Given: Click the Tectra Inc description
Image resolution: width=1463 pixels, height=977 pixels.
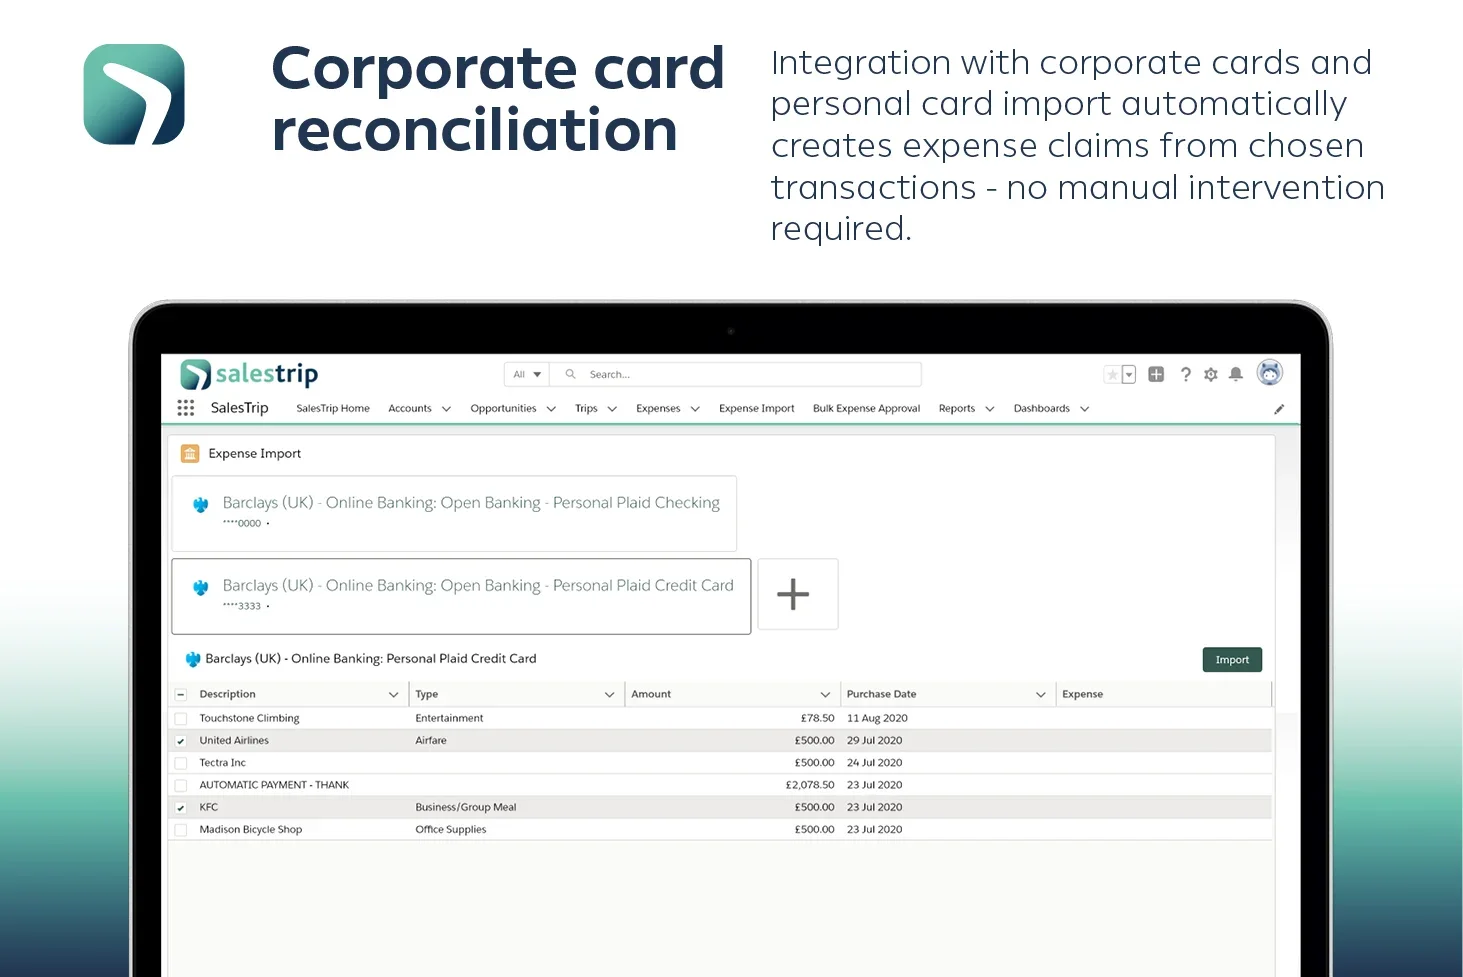Looking at the screenshot, I should [x=222, y=763].
